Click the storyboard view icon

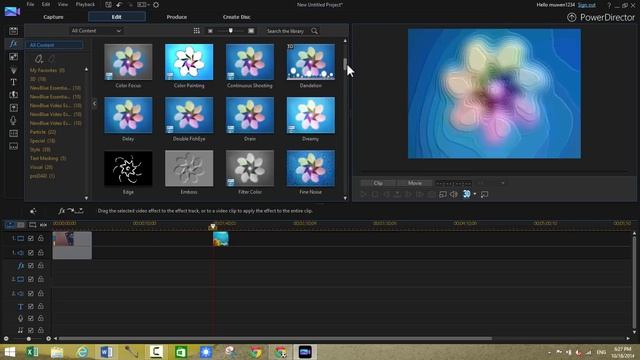20,225
